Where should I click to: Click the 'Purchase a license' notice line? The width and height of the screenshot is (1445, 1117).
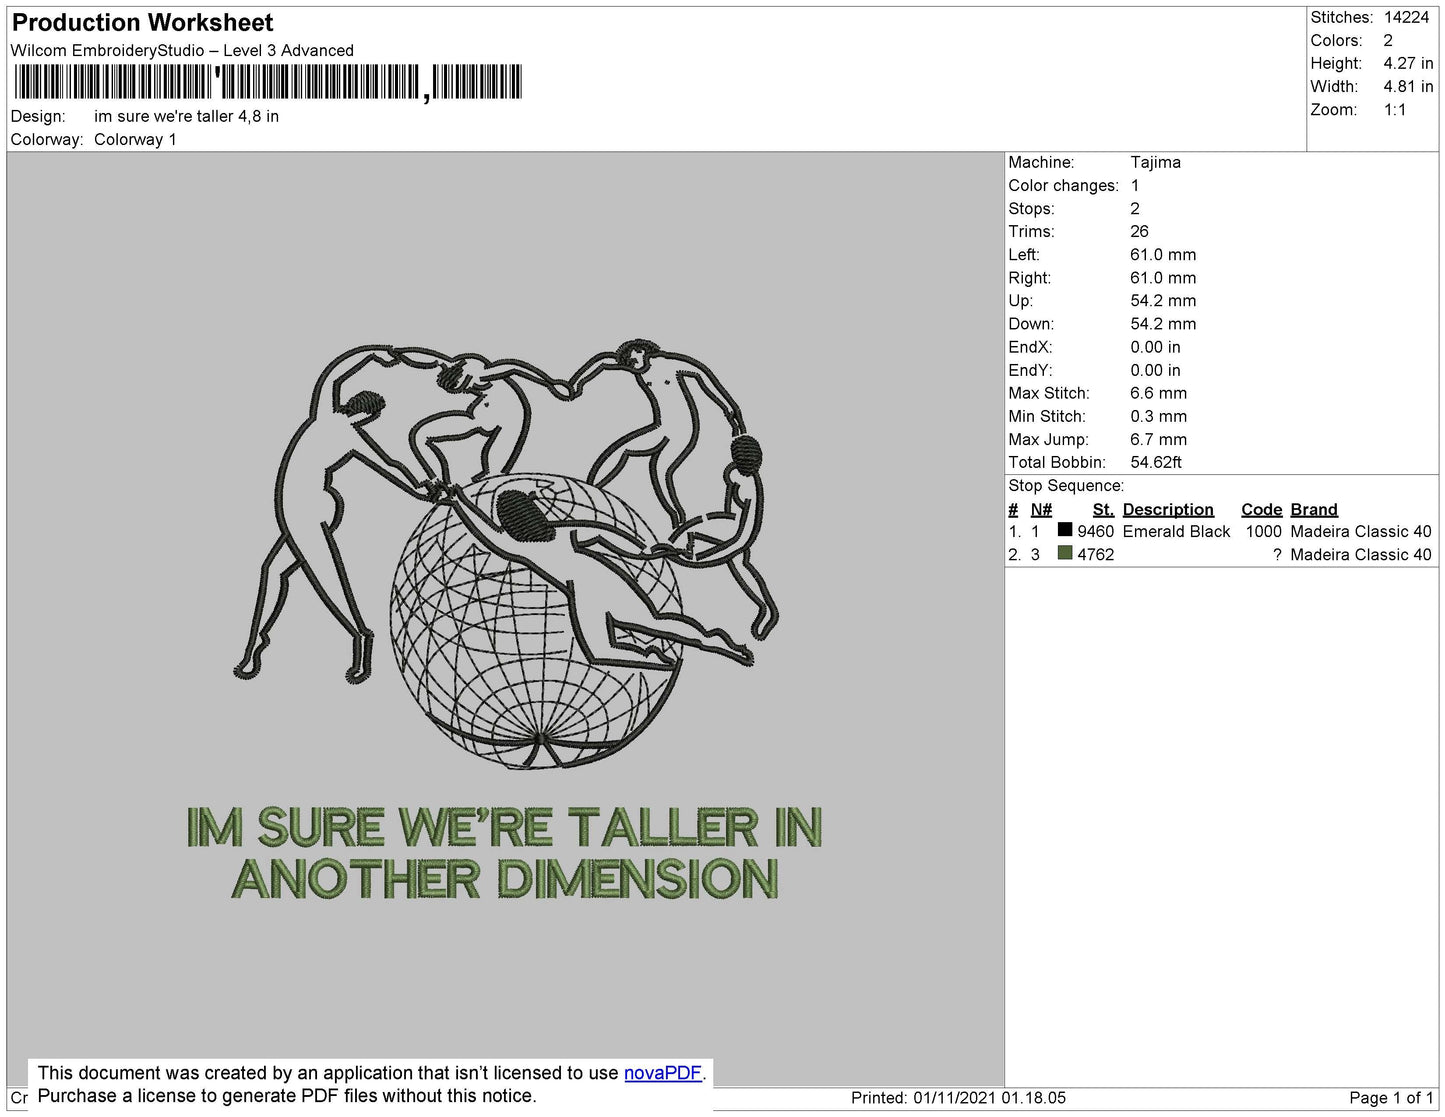coord(287,1096)
